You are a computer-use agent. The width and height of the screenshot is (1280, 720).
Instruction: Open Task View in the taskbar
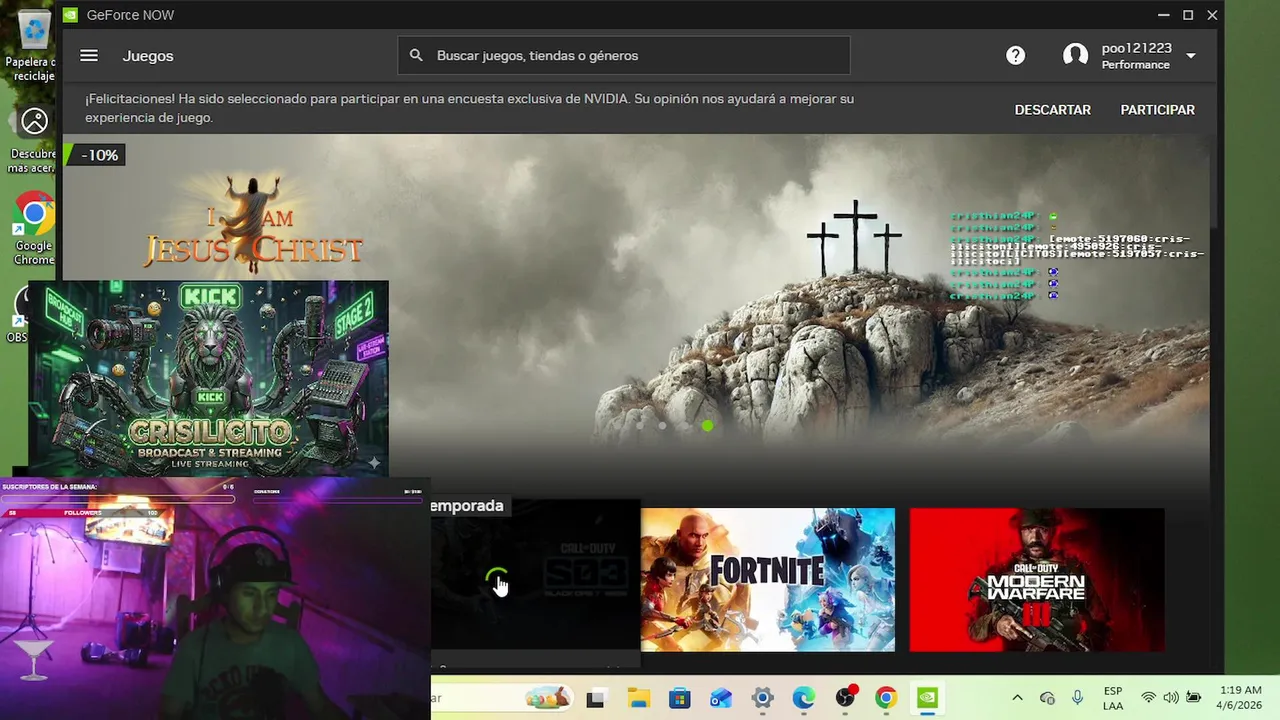(x=595, y=698)
